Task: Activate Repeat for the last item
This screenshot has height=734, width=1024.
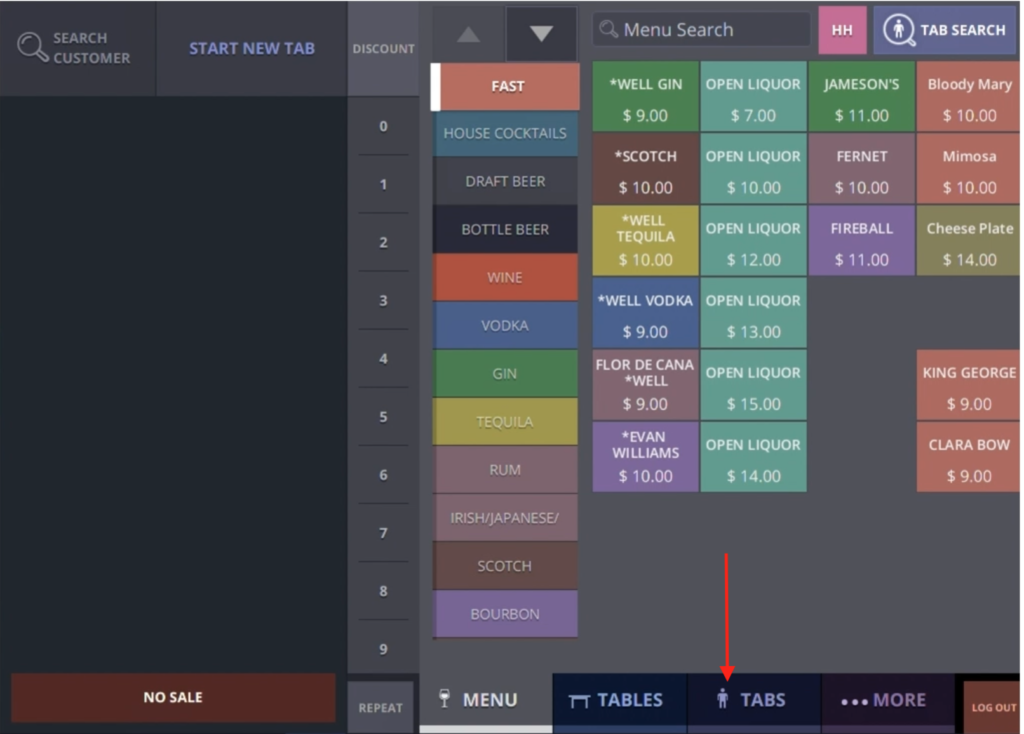Action: (381, 707)
